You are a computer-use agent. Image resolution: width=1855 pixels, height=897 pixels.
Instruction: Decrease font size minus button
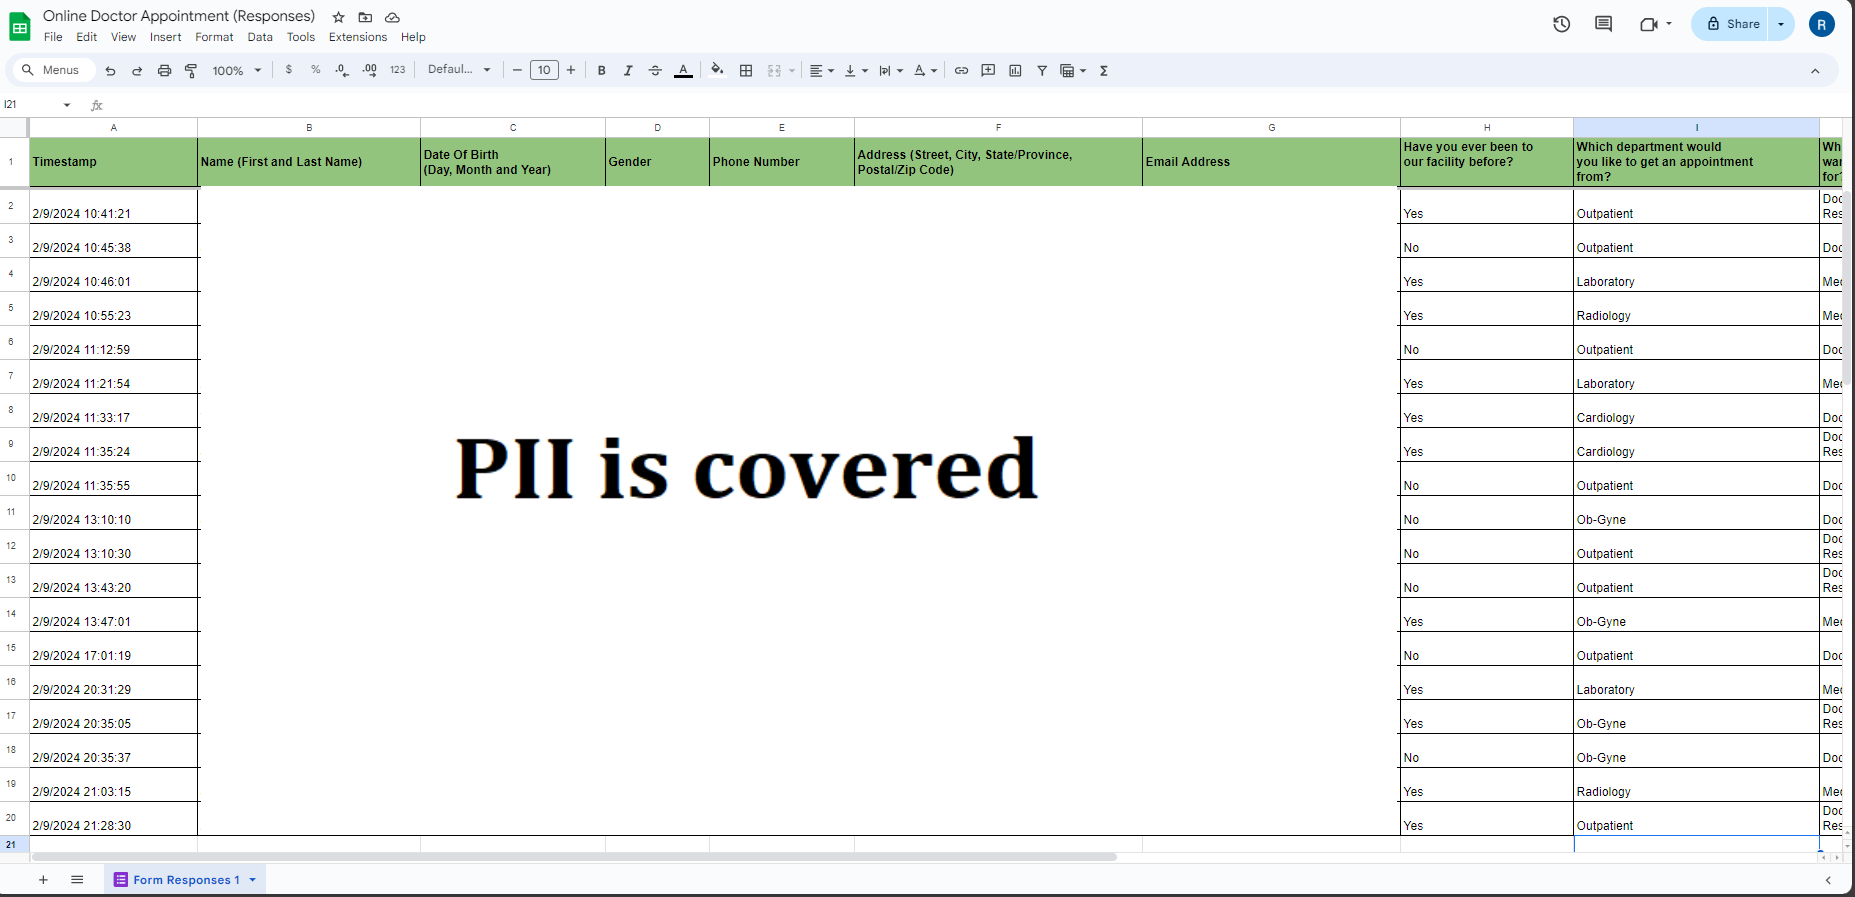pos(517,70)
